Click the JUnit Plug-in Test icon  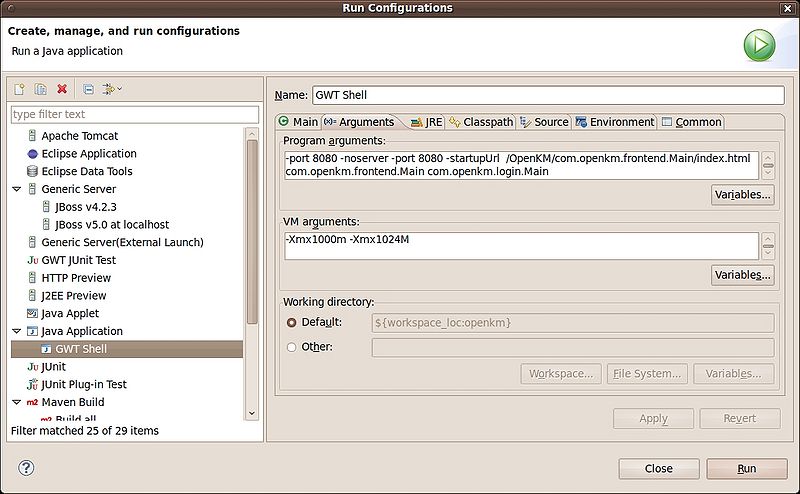point(33,384)
